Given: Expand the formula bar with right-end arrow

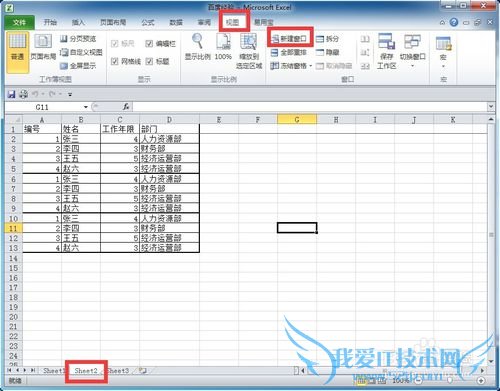Looking at the screenshot, I should click(491, 107).
